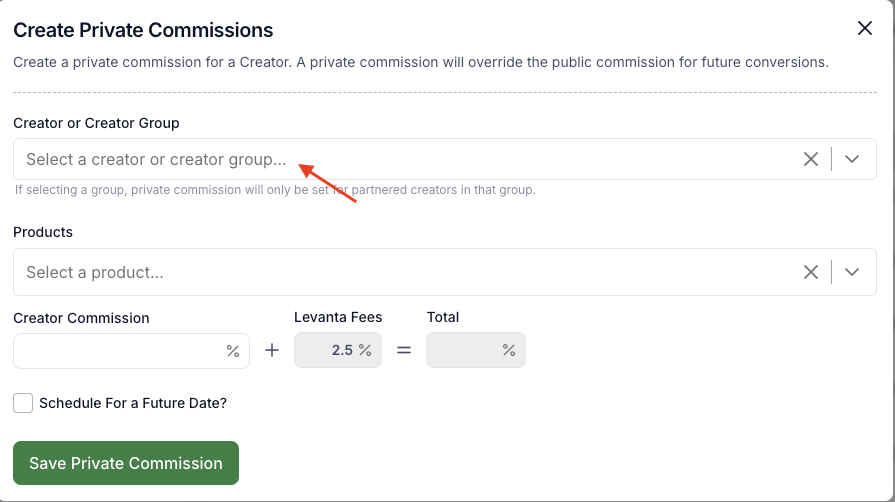Clear the creator or creator group selection
The image size is (895, 502).
tap(811, 160)
